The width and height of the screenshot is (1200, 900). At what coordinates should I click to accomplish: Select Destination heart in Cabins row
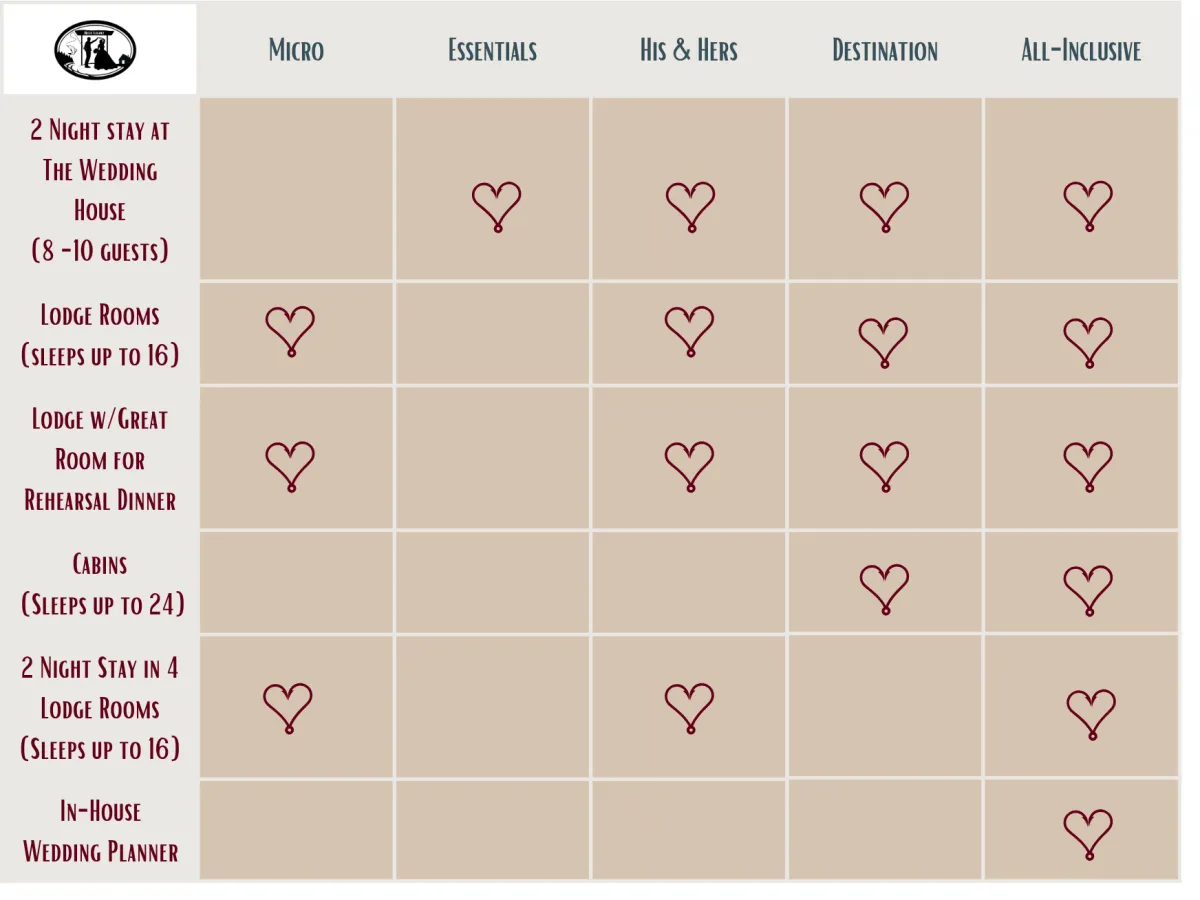click(x=885, y=589)
